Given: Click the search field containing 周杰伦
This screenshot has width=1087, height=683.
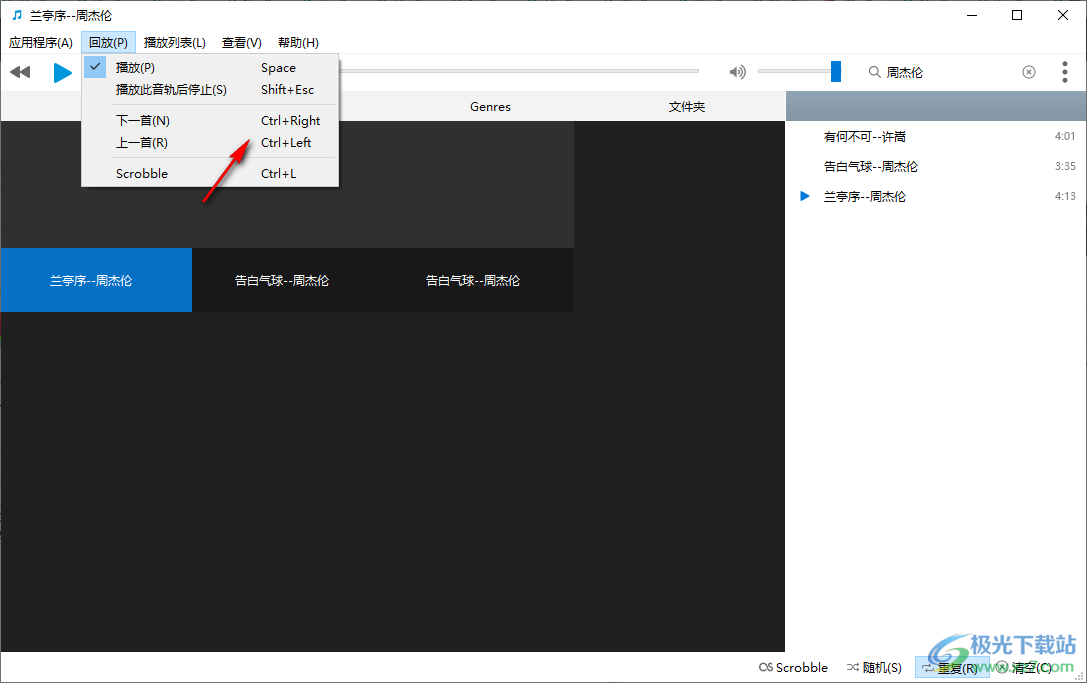Looking at the screenshot, I should click(950, 72).
